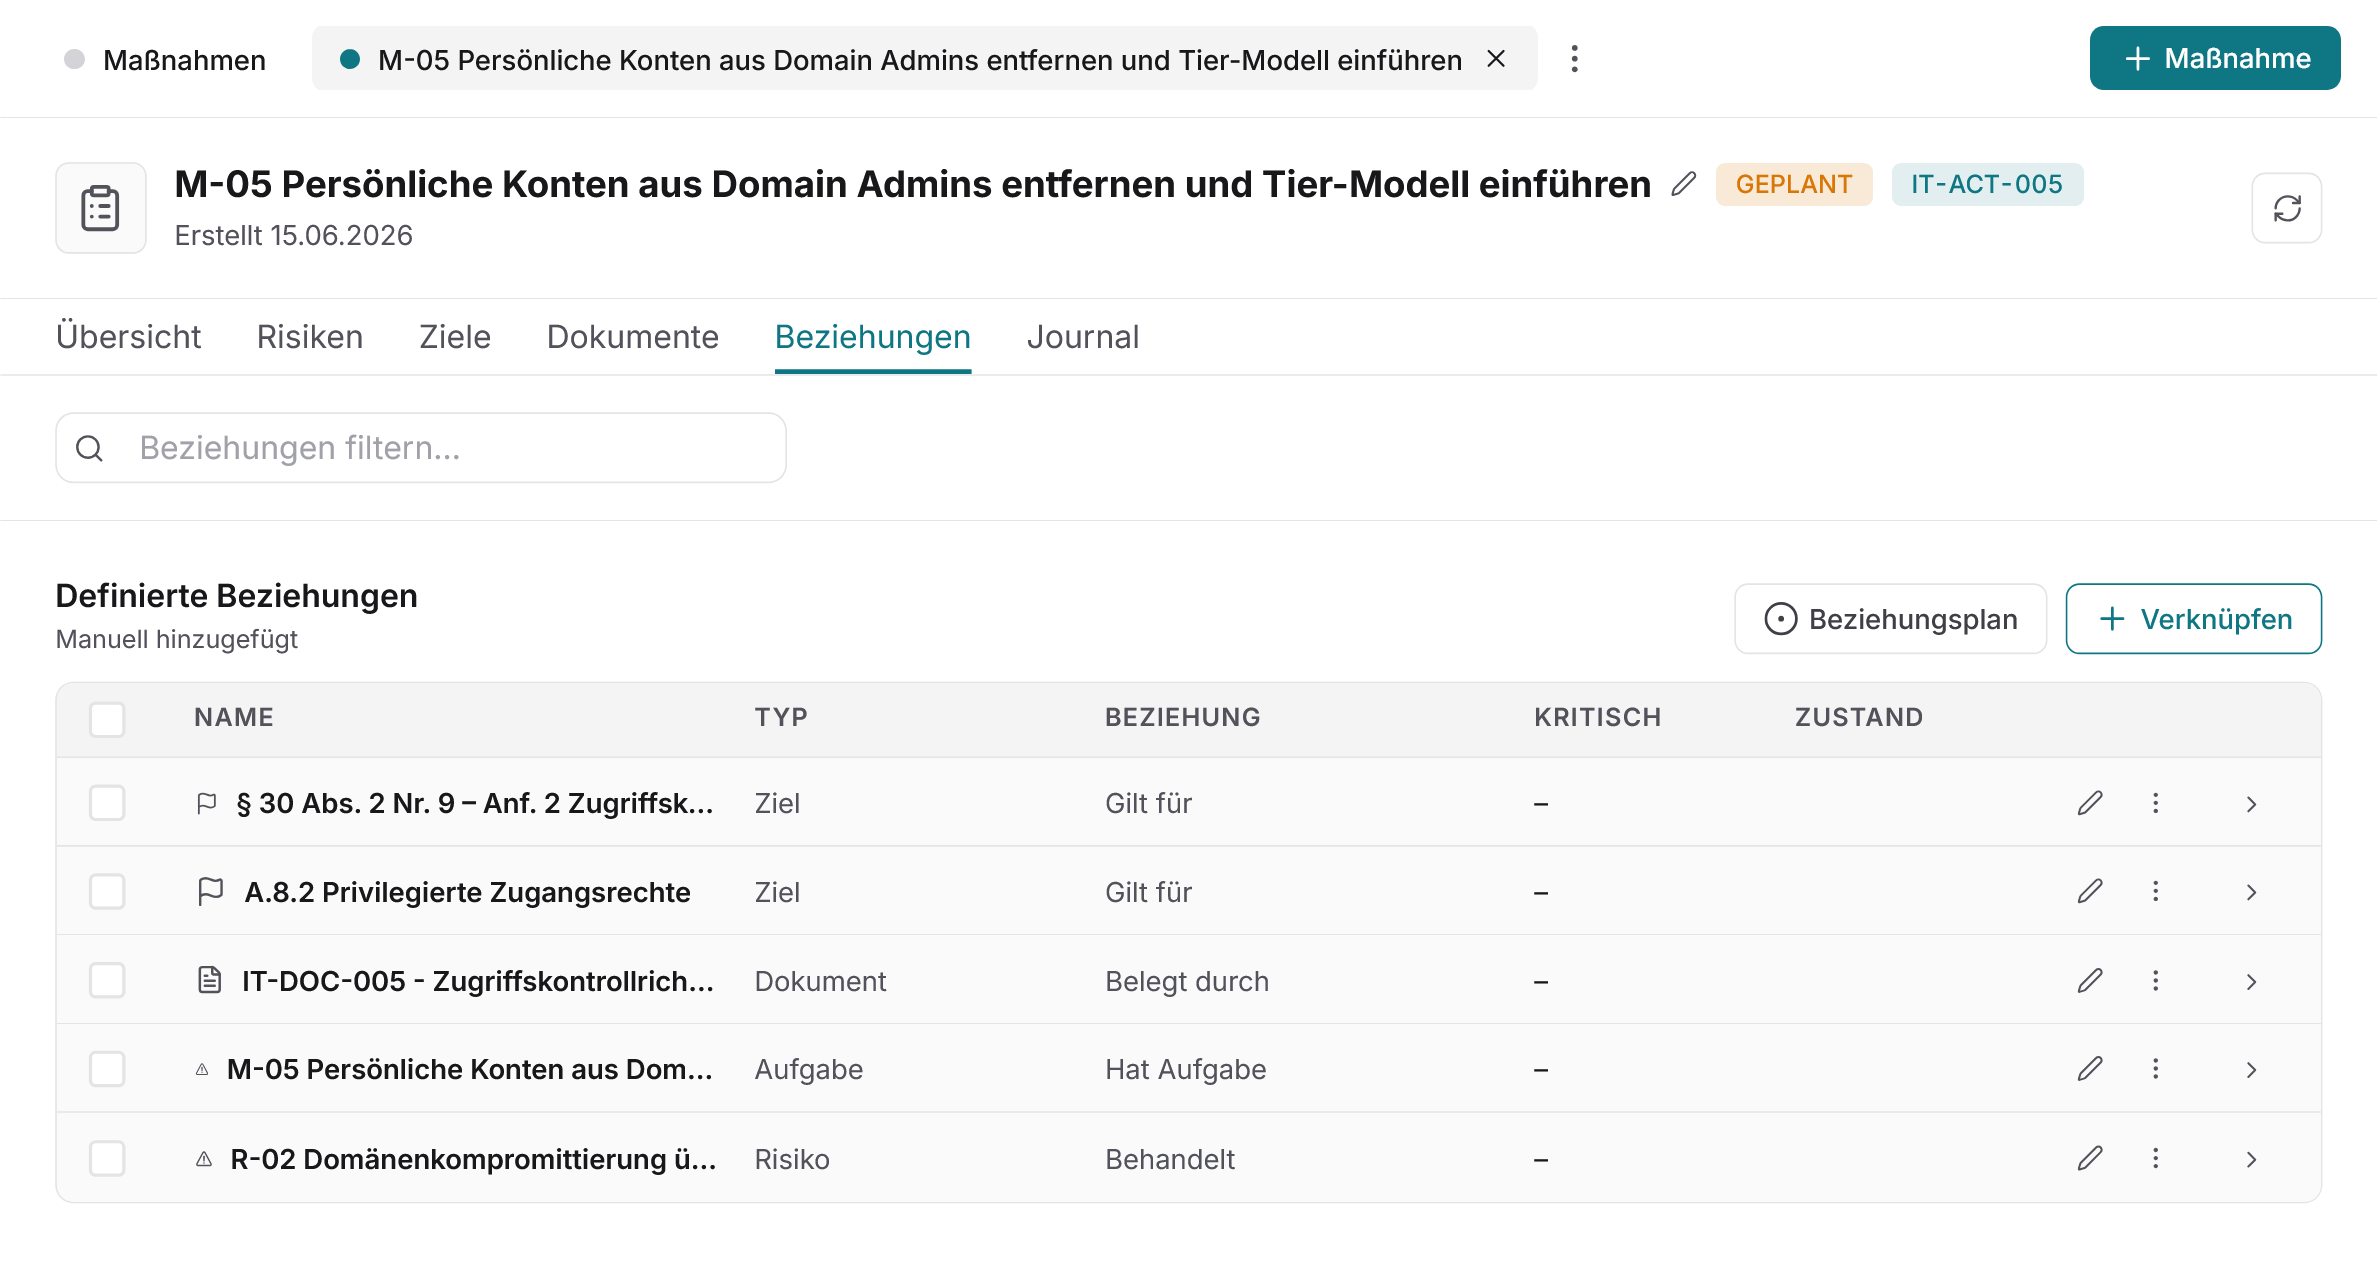Close the M-05 tab
Screen dimensions: 2377x1263
[x=1496, y=59]
